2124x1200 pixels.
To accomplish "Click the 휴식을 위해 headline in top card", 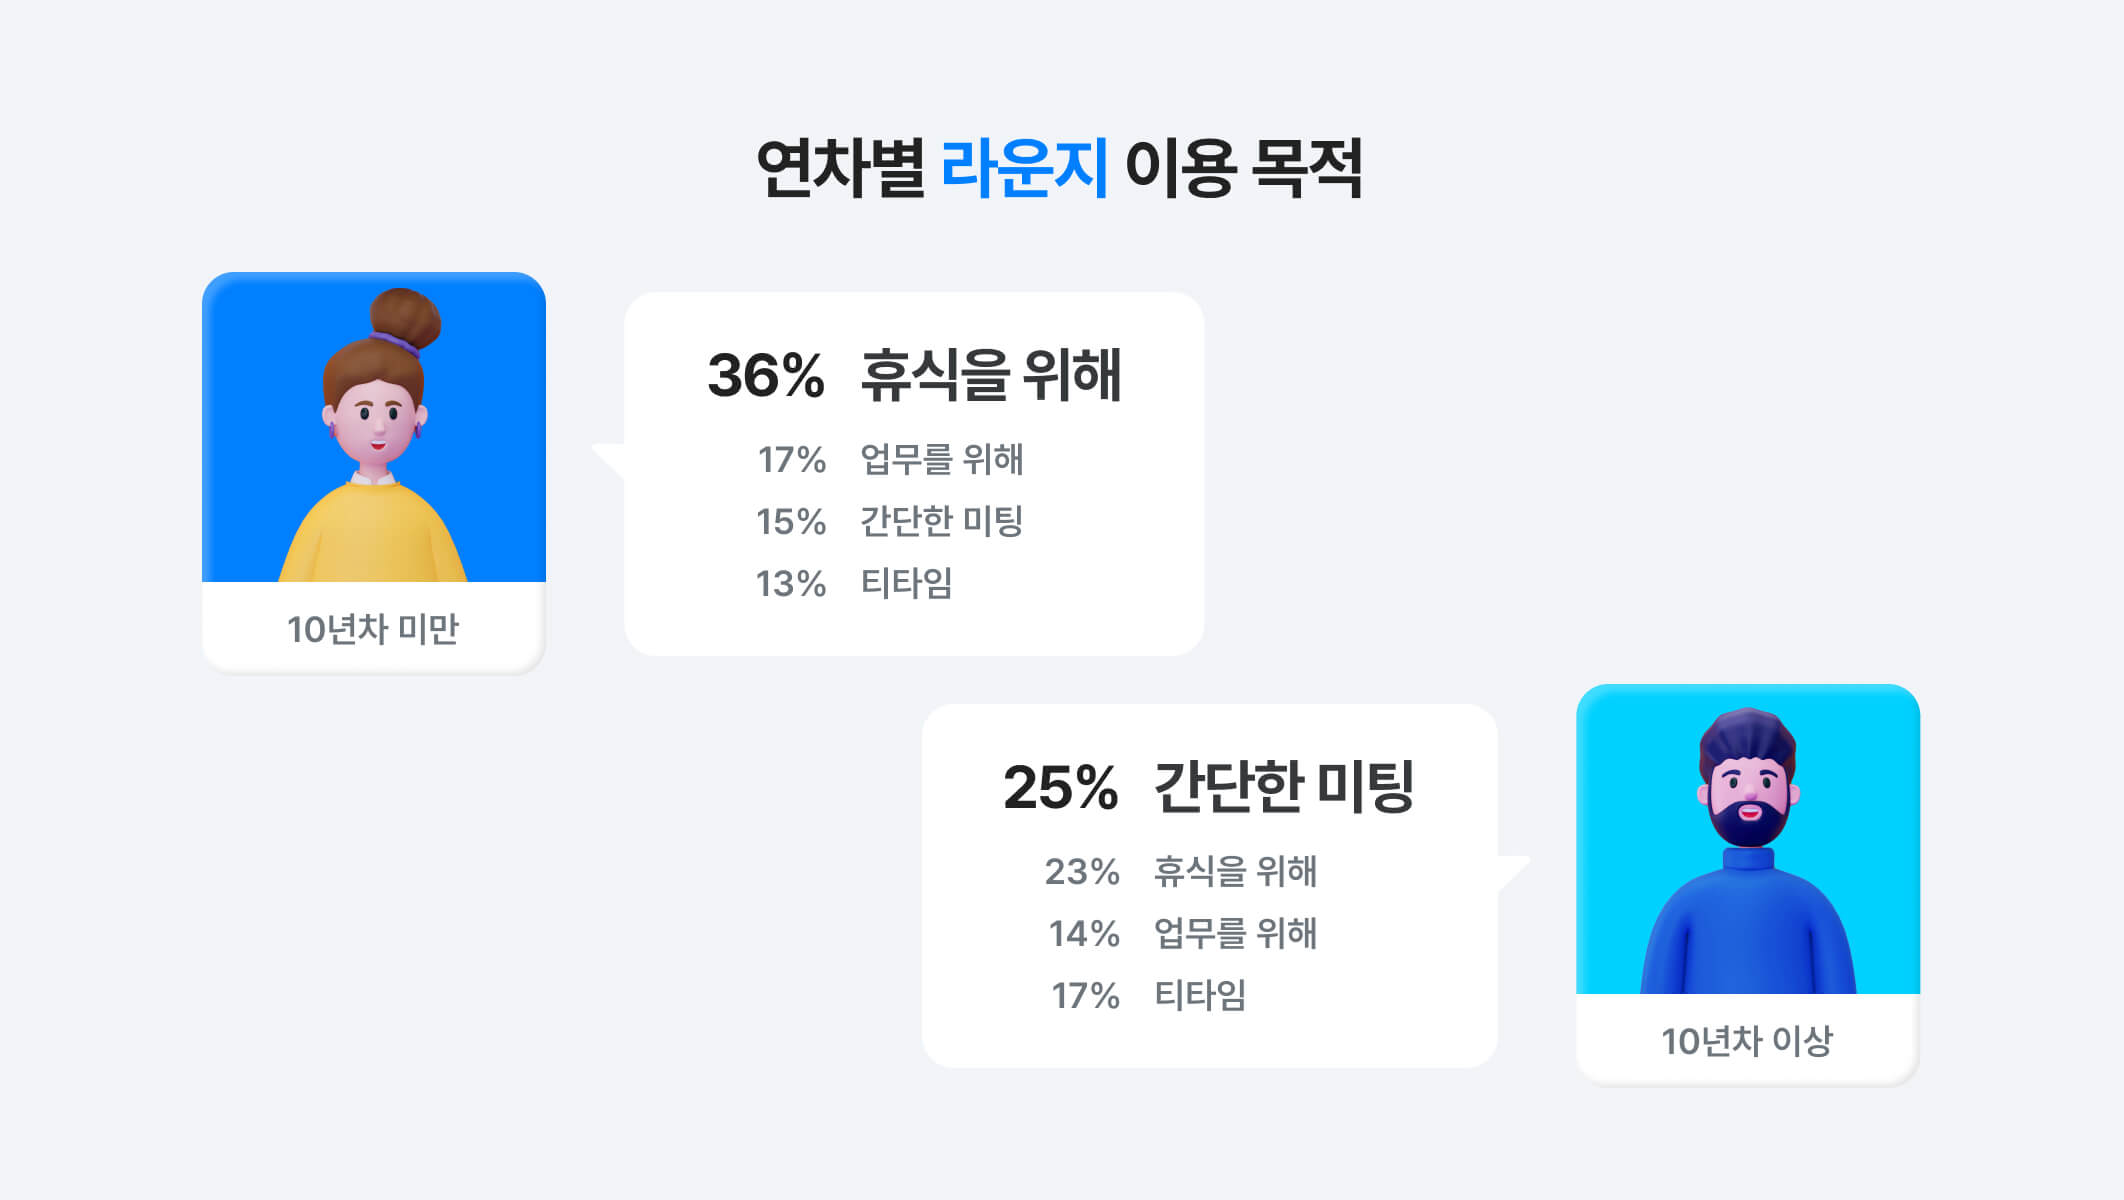I will pyautogui.click(x=991, y=376).
